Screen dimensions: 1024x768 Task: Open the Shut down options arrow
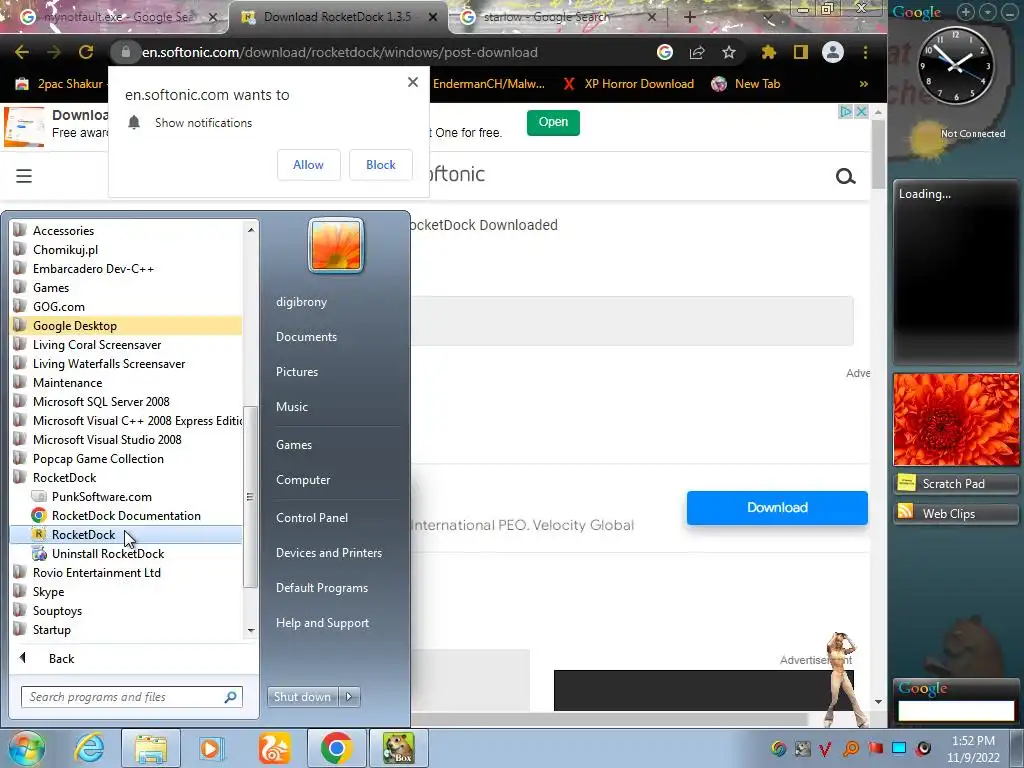(349, 697)
